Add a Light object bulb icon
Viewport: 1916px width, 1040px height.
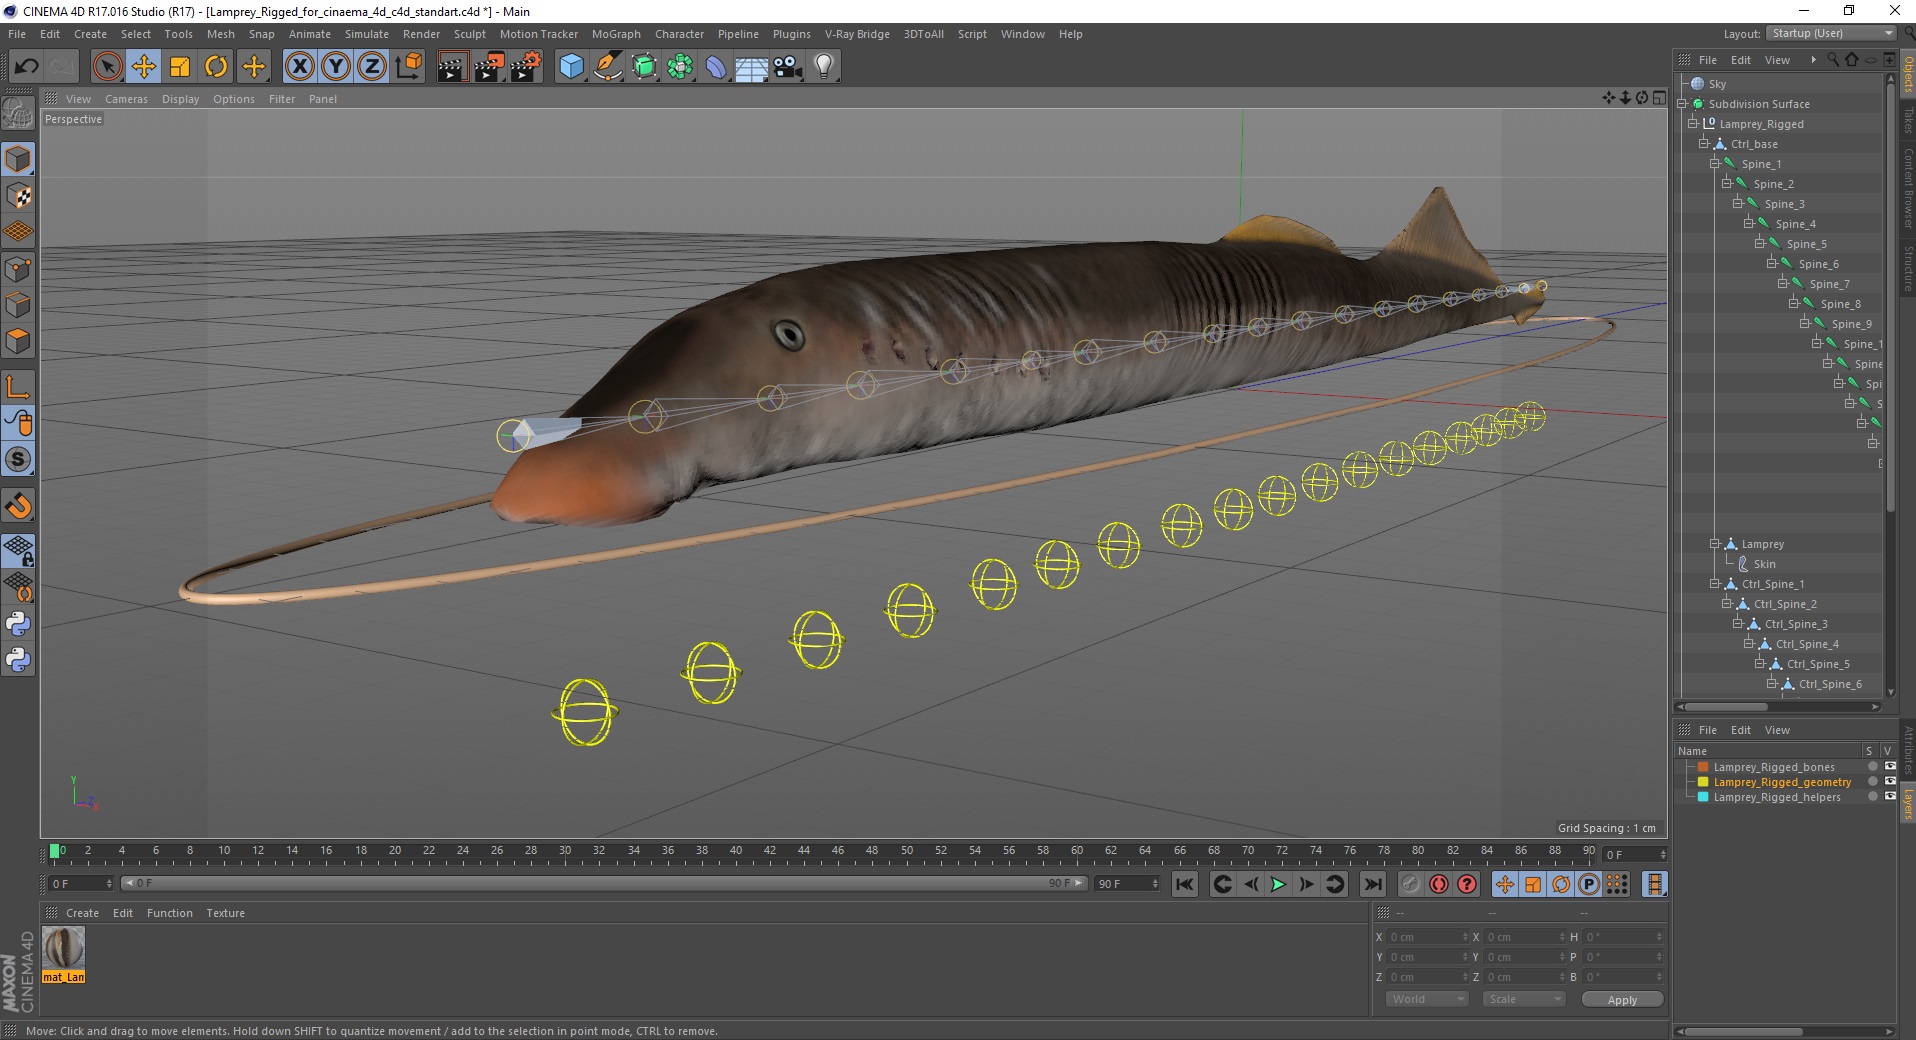coord(824,67)
